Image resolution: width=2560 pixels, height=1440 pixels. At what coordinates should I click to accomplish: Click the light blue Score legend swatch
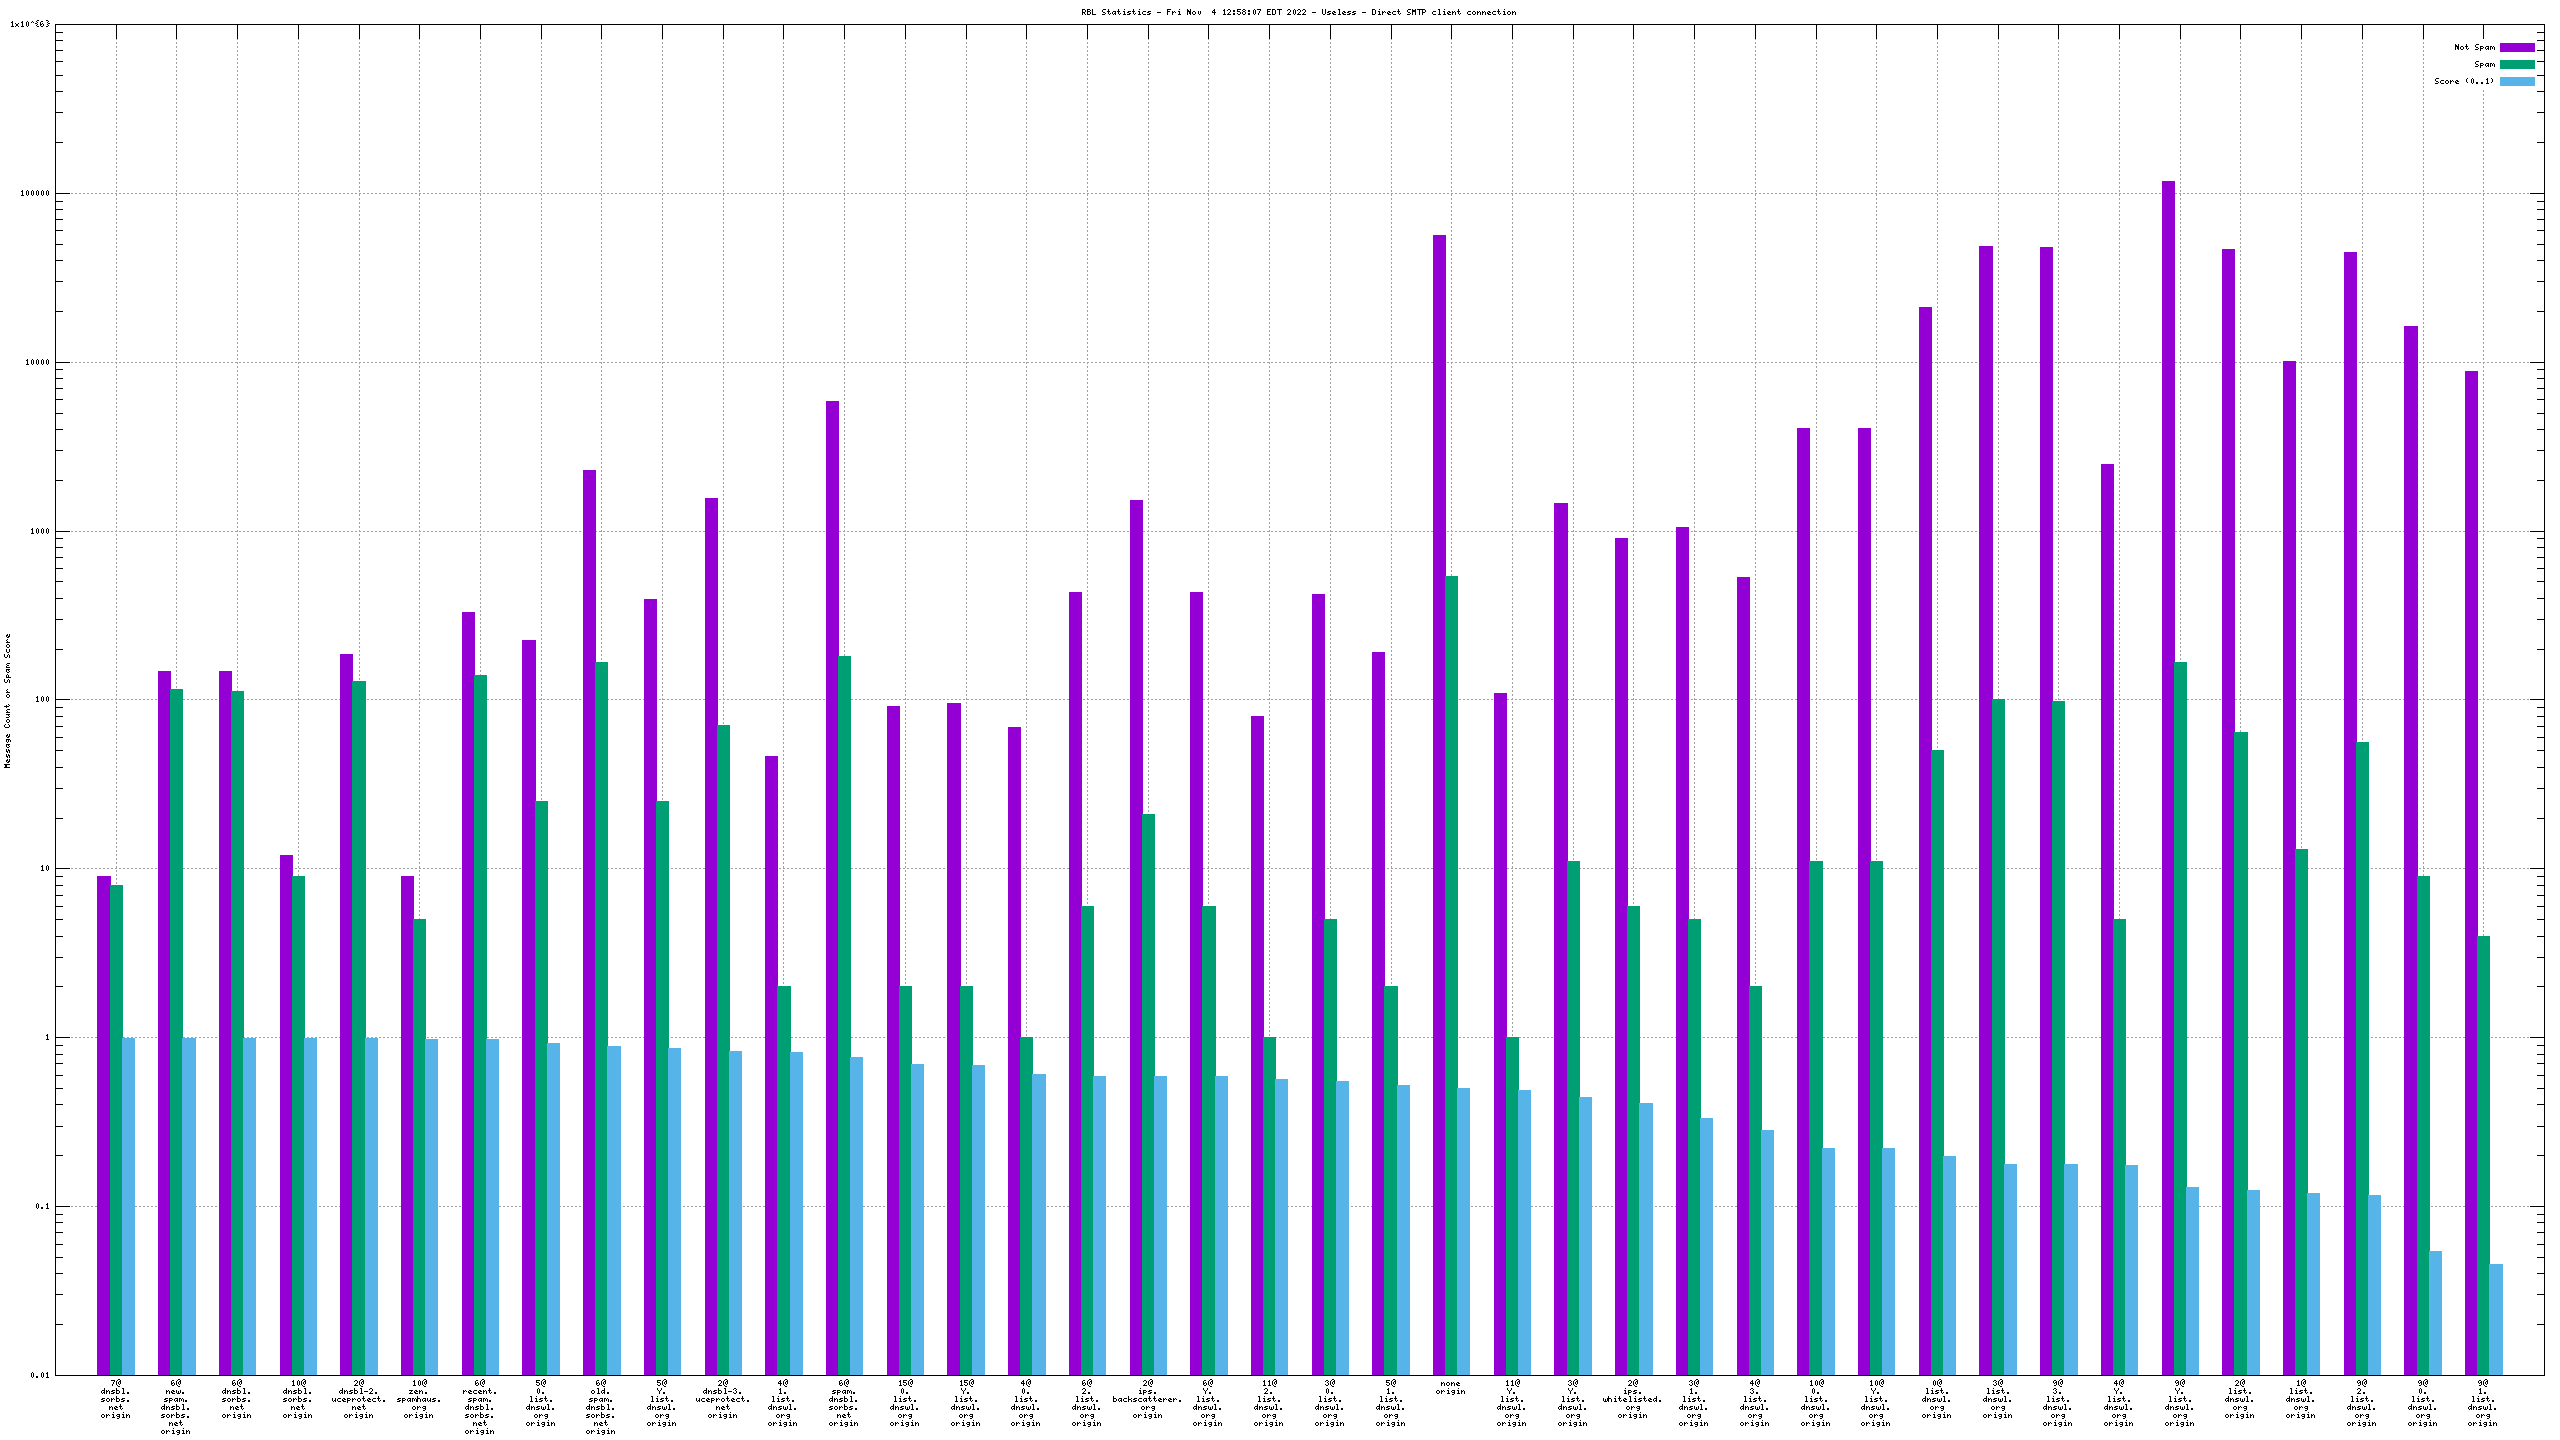tap(2517, 81)
